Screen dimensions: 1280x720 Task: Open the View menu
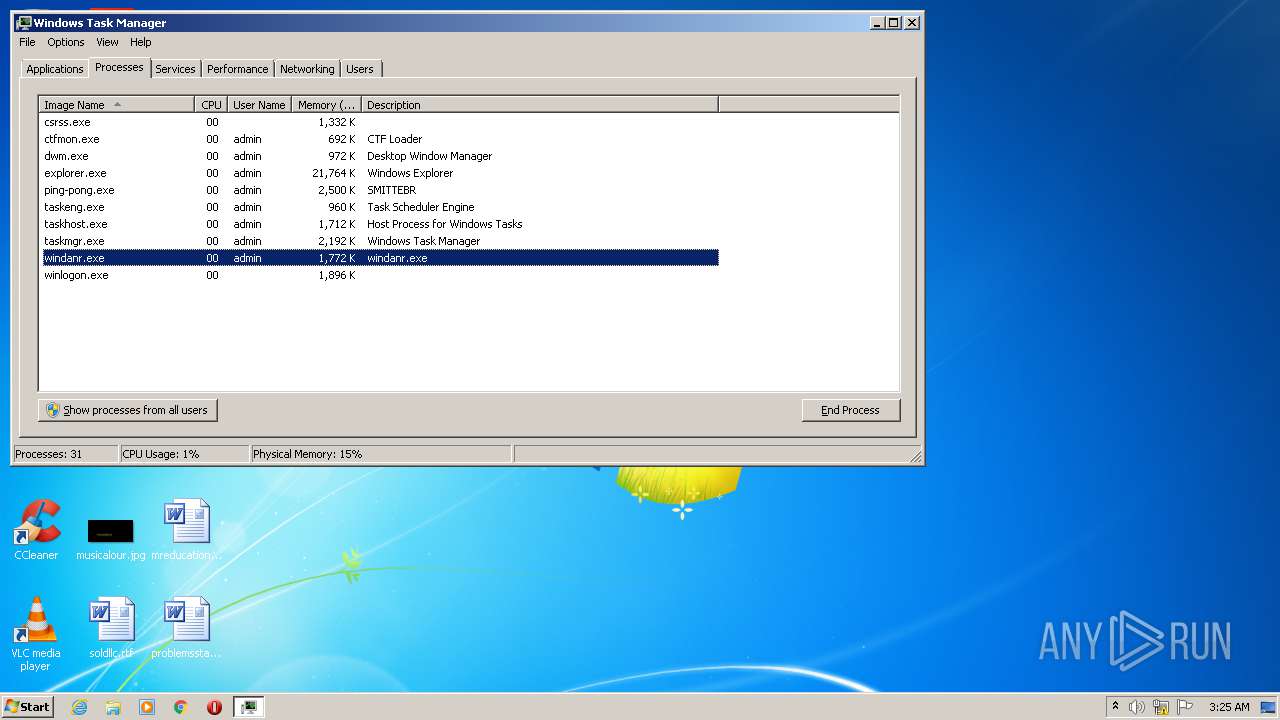click(x=107, y=42)
